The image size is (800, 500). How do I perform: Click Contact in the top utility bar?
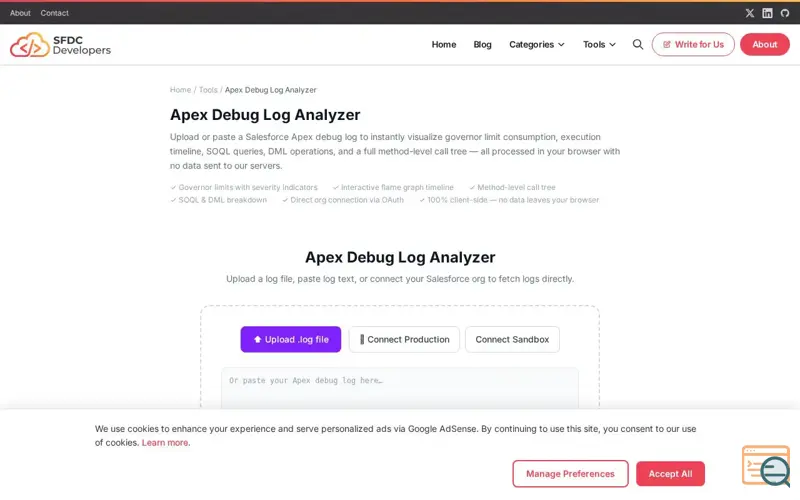click(55, 13)
